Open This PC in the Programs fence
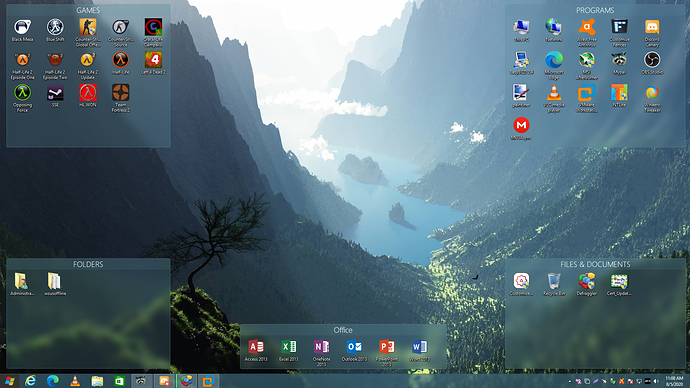 pyautogui.click(x=521, y=30)
